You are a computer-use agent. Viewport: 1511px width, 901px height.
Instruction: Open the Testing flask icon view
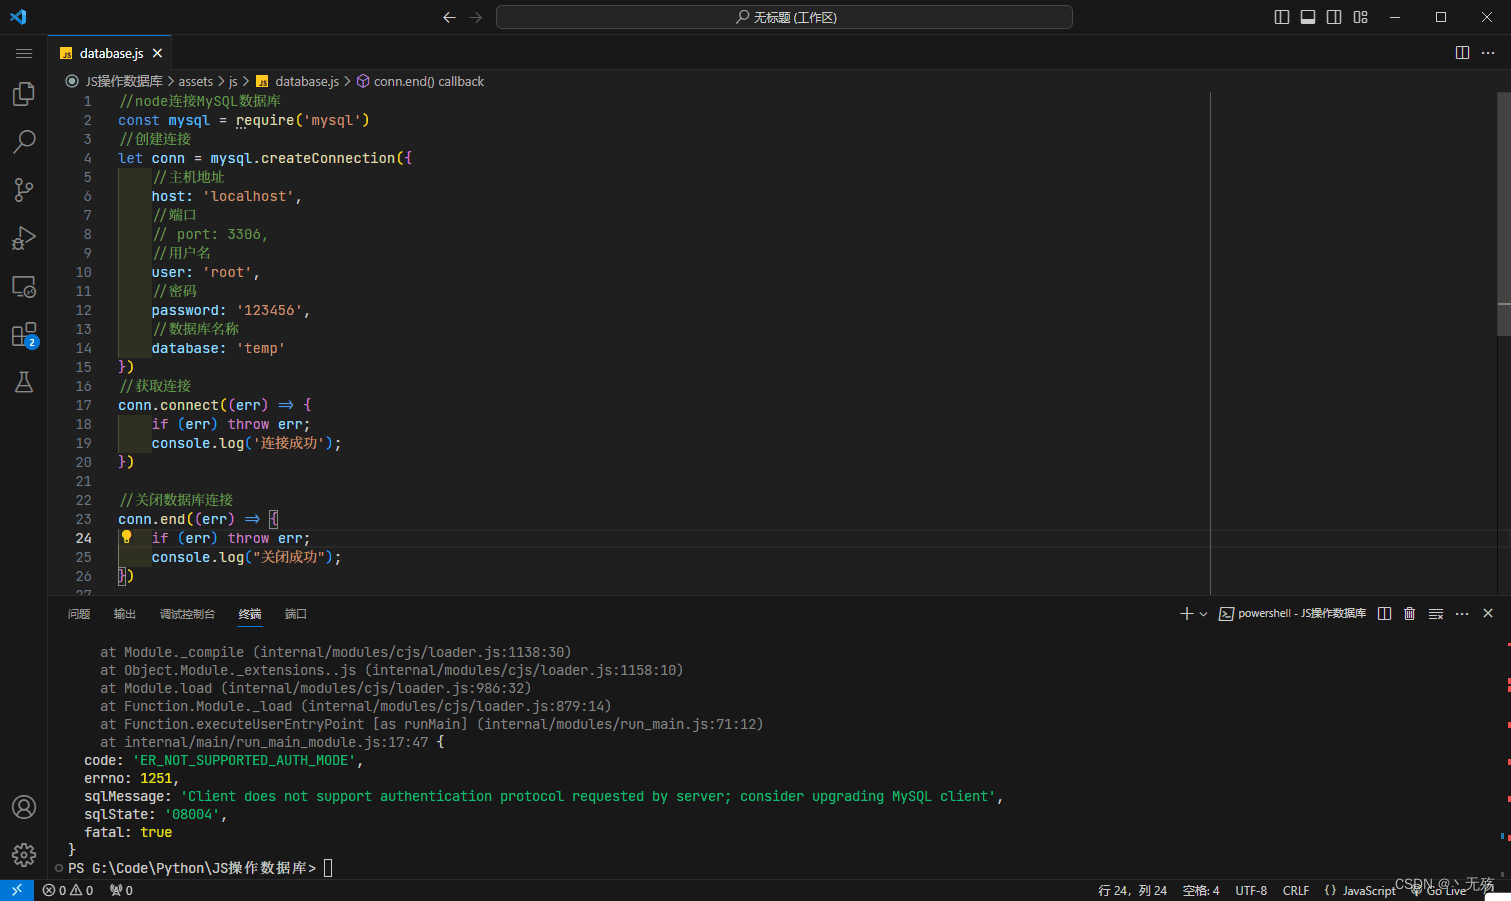(24, 382)
